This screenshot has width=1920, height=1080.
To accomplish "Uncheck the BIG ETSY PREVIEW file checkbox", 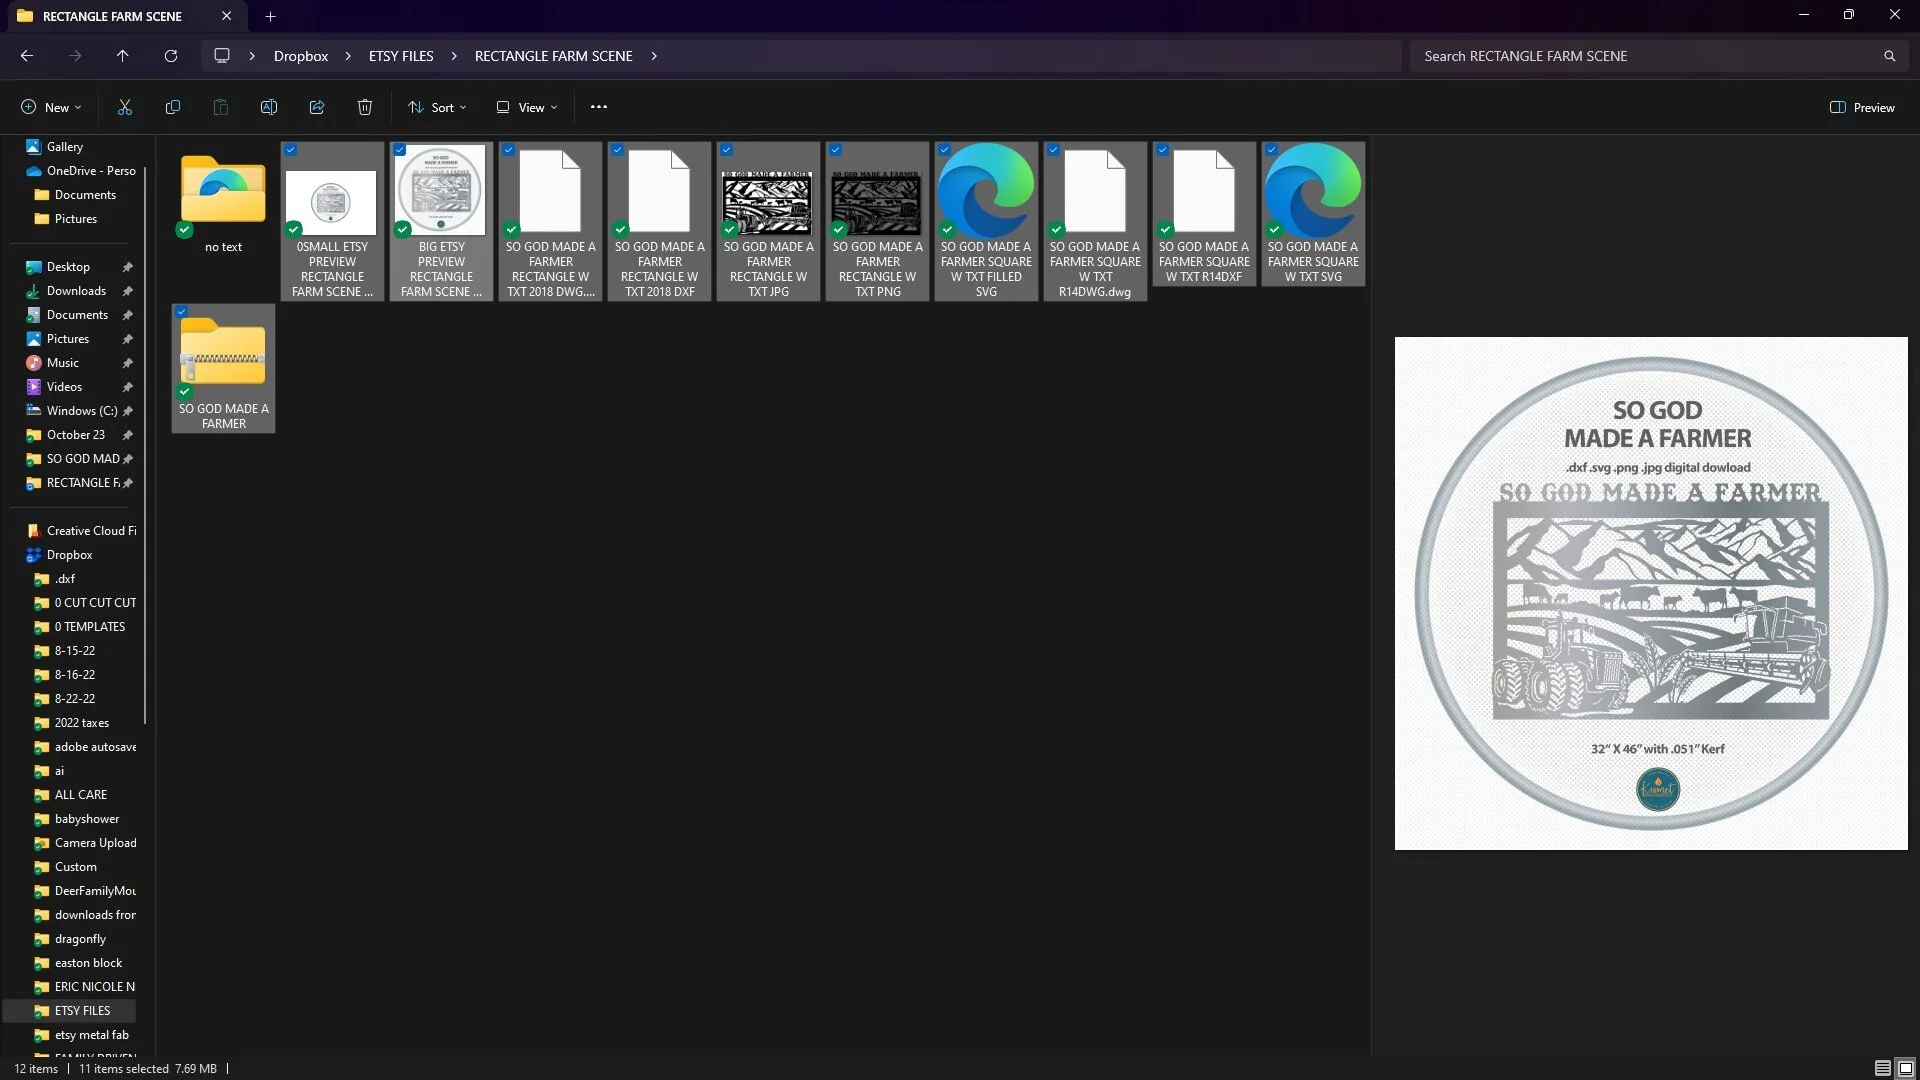I will [x=400, y=150].
